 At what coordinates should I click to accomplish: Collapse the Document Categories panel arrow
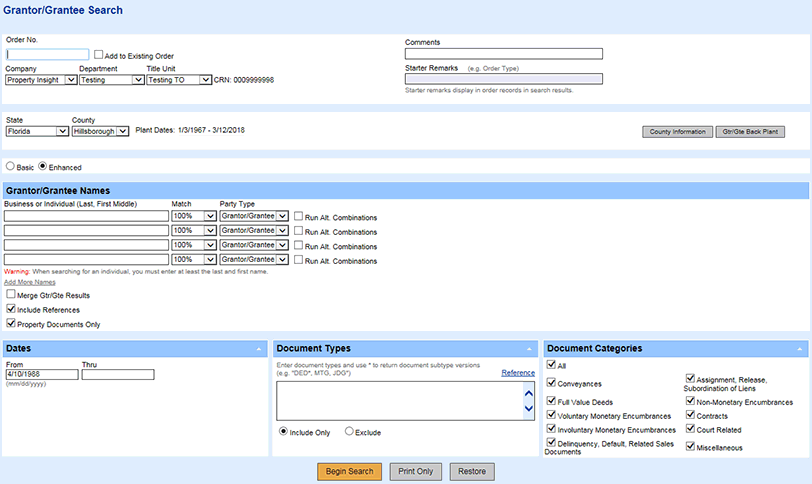tap(800, 348)
